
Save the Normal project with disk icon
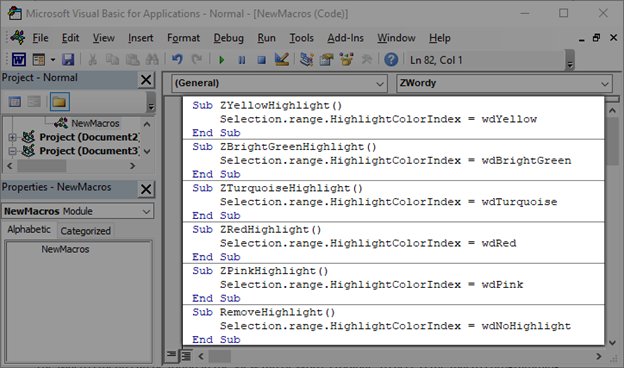68,60
